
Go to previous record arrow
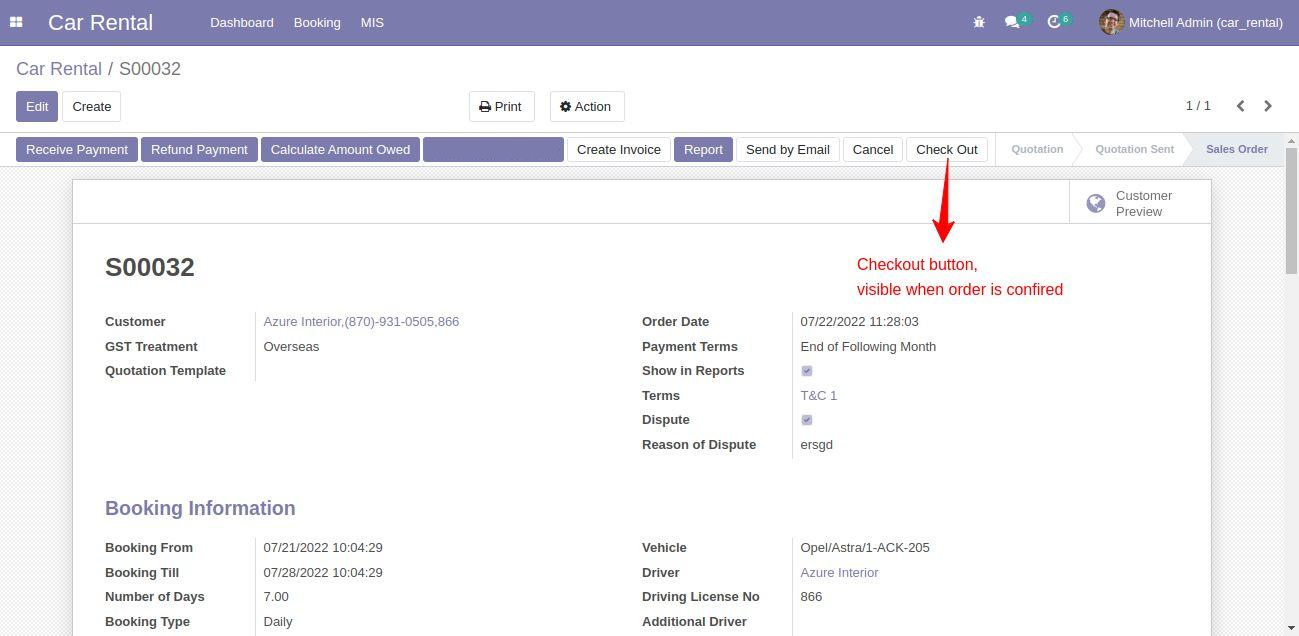tap(1240, 106)
